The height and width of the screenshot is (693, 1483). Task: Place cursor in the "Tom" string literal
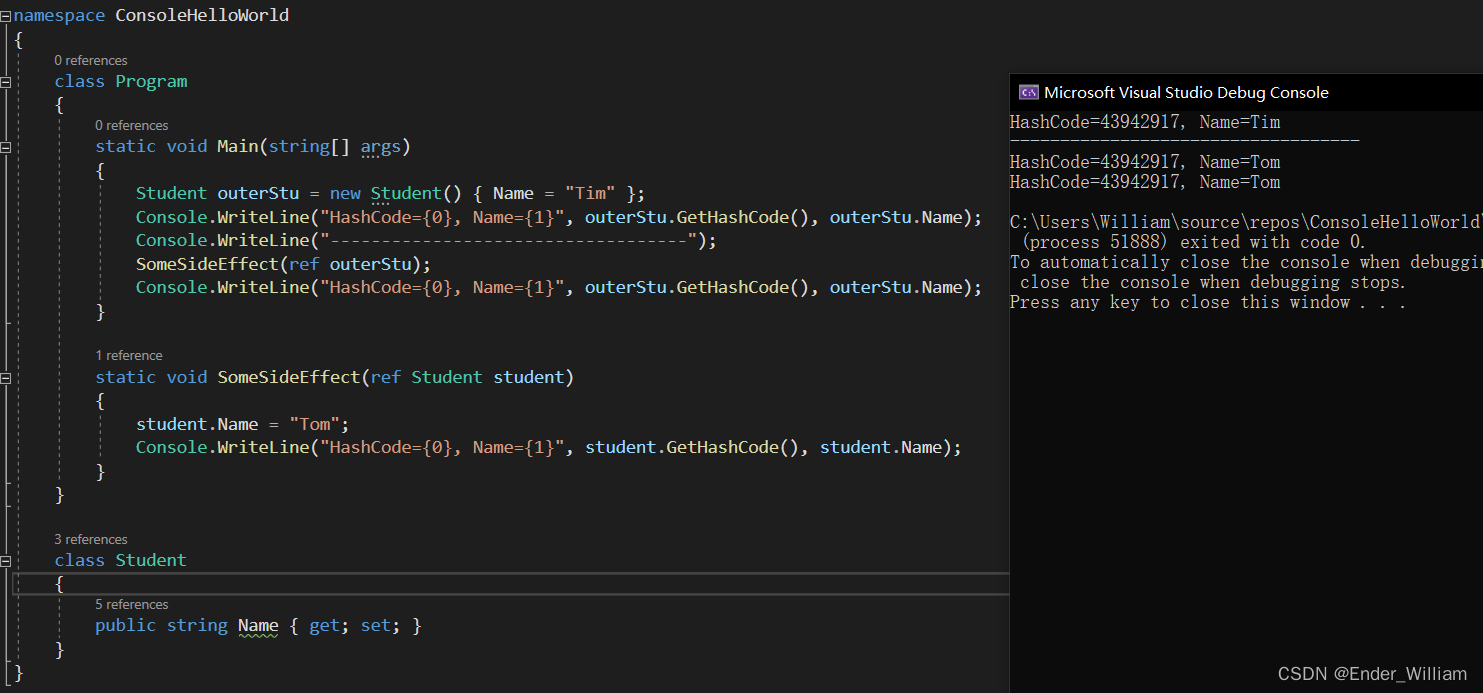coord(315,424)
